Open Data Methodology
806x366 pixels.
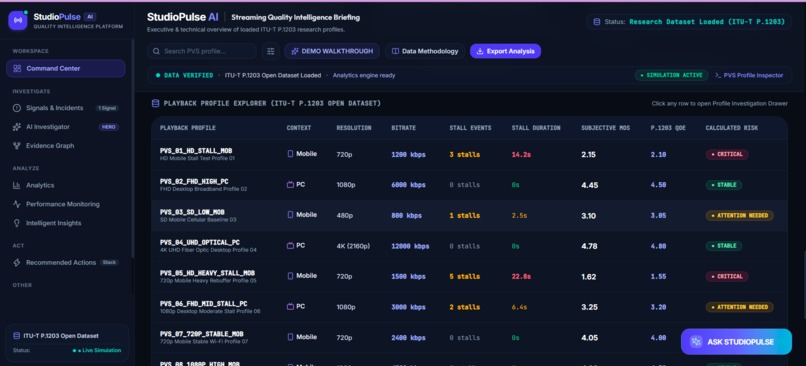[x=425, y=51]
